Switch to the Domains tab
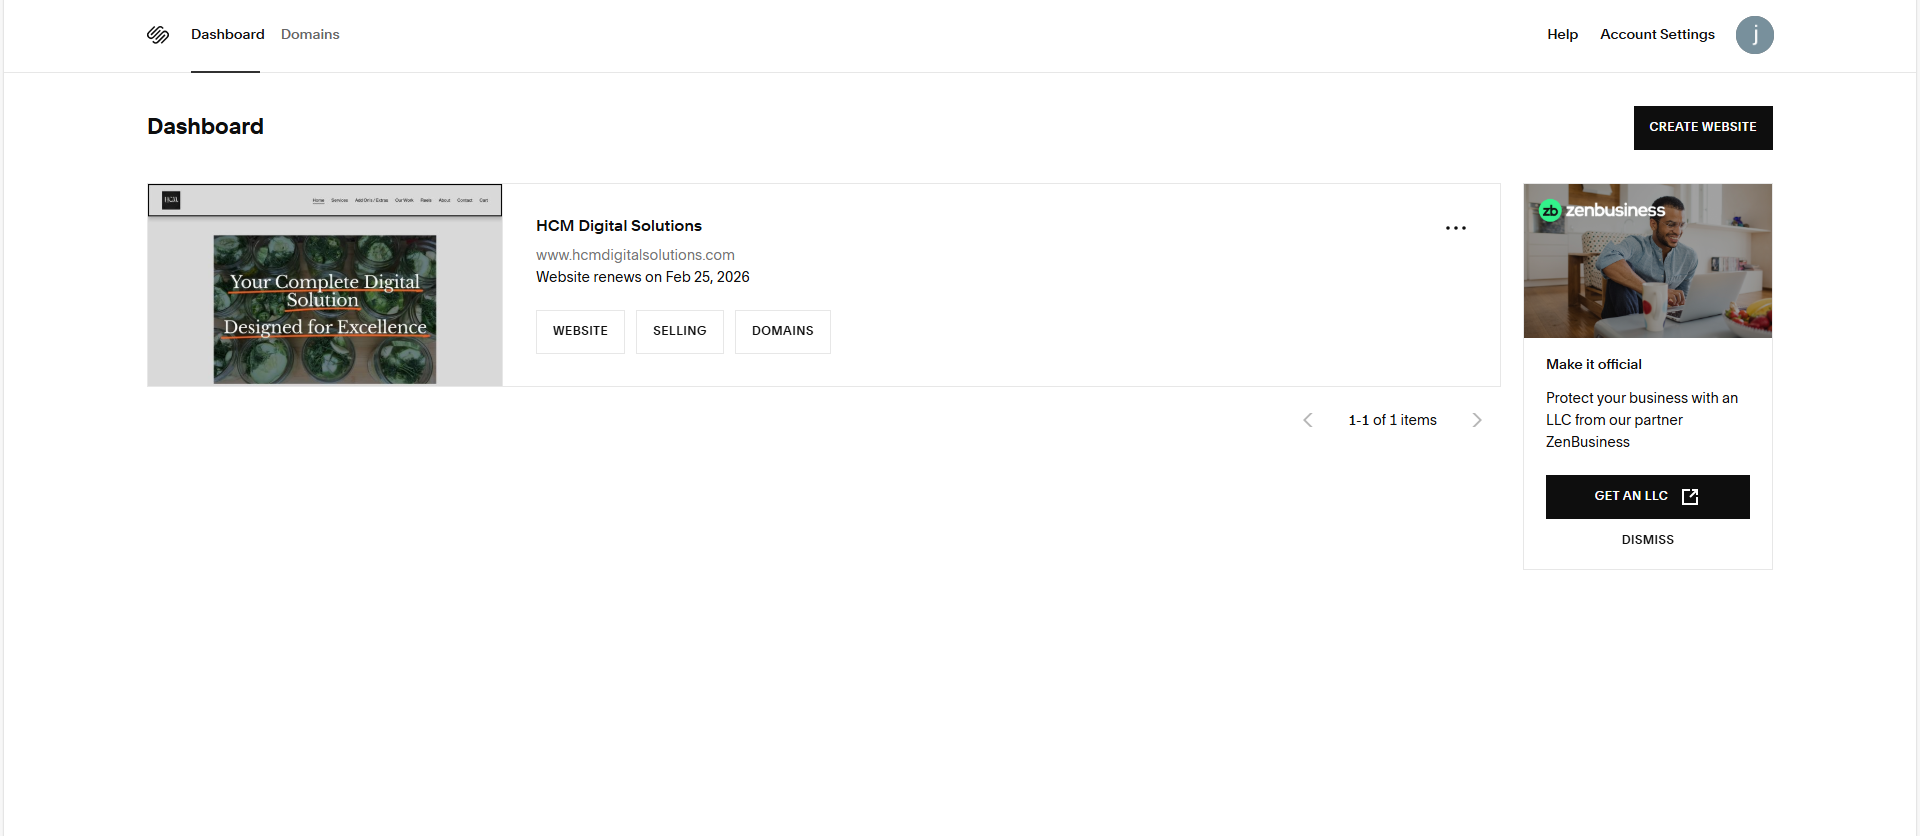 310,34
